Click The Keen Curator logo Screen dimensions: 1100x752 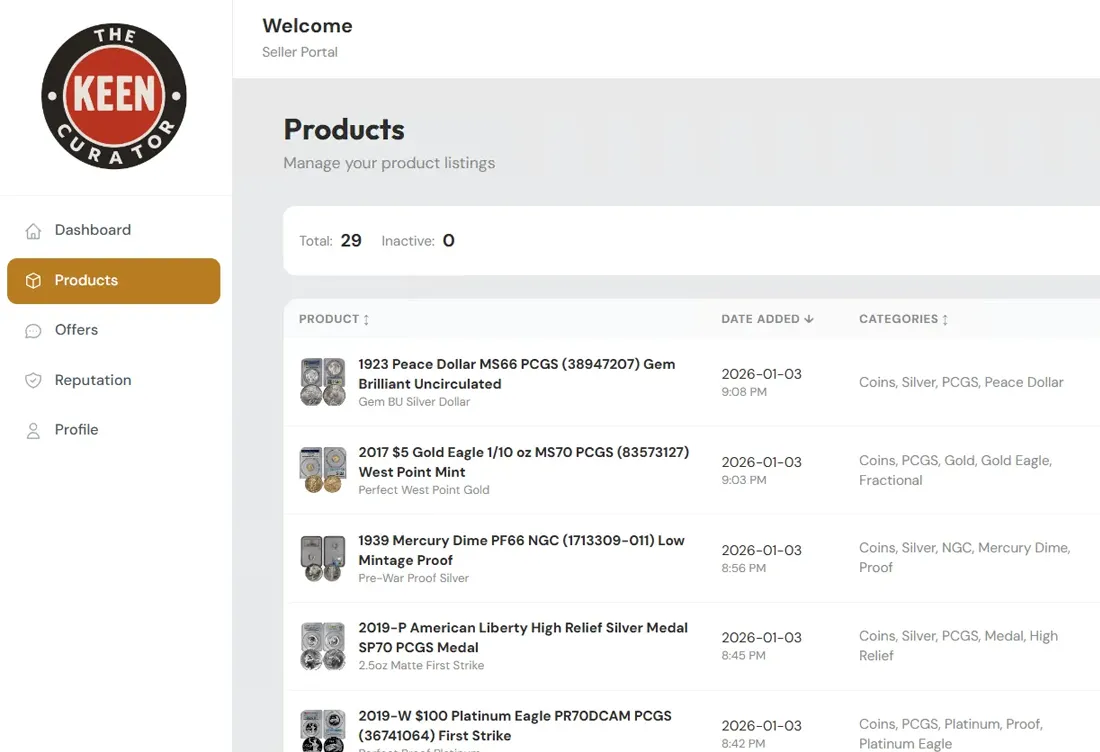[114, 96]
